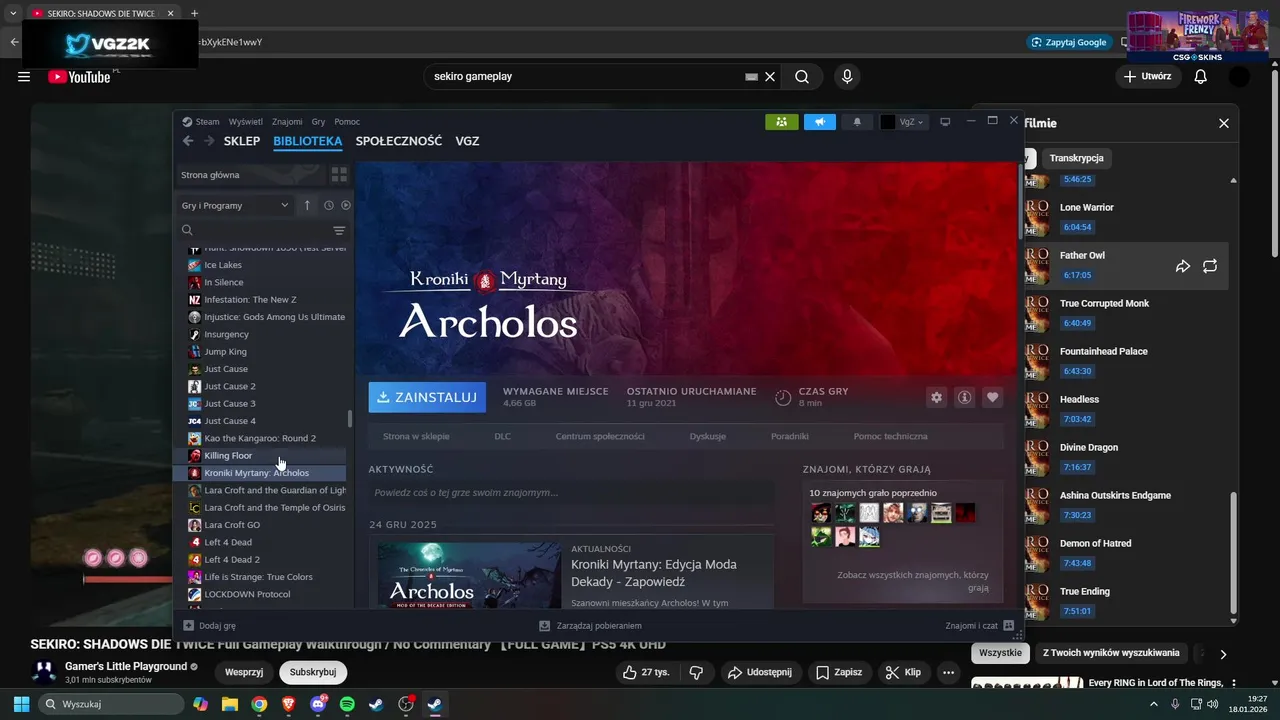Open more video actions ellipsis
Screen dimensions: 1280x720
[x=949, y=672]
